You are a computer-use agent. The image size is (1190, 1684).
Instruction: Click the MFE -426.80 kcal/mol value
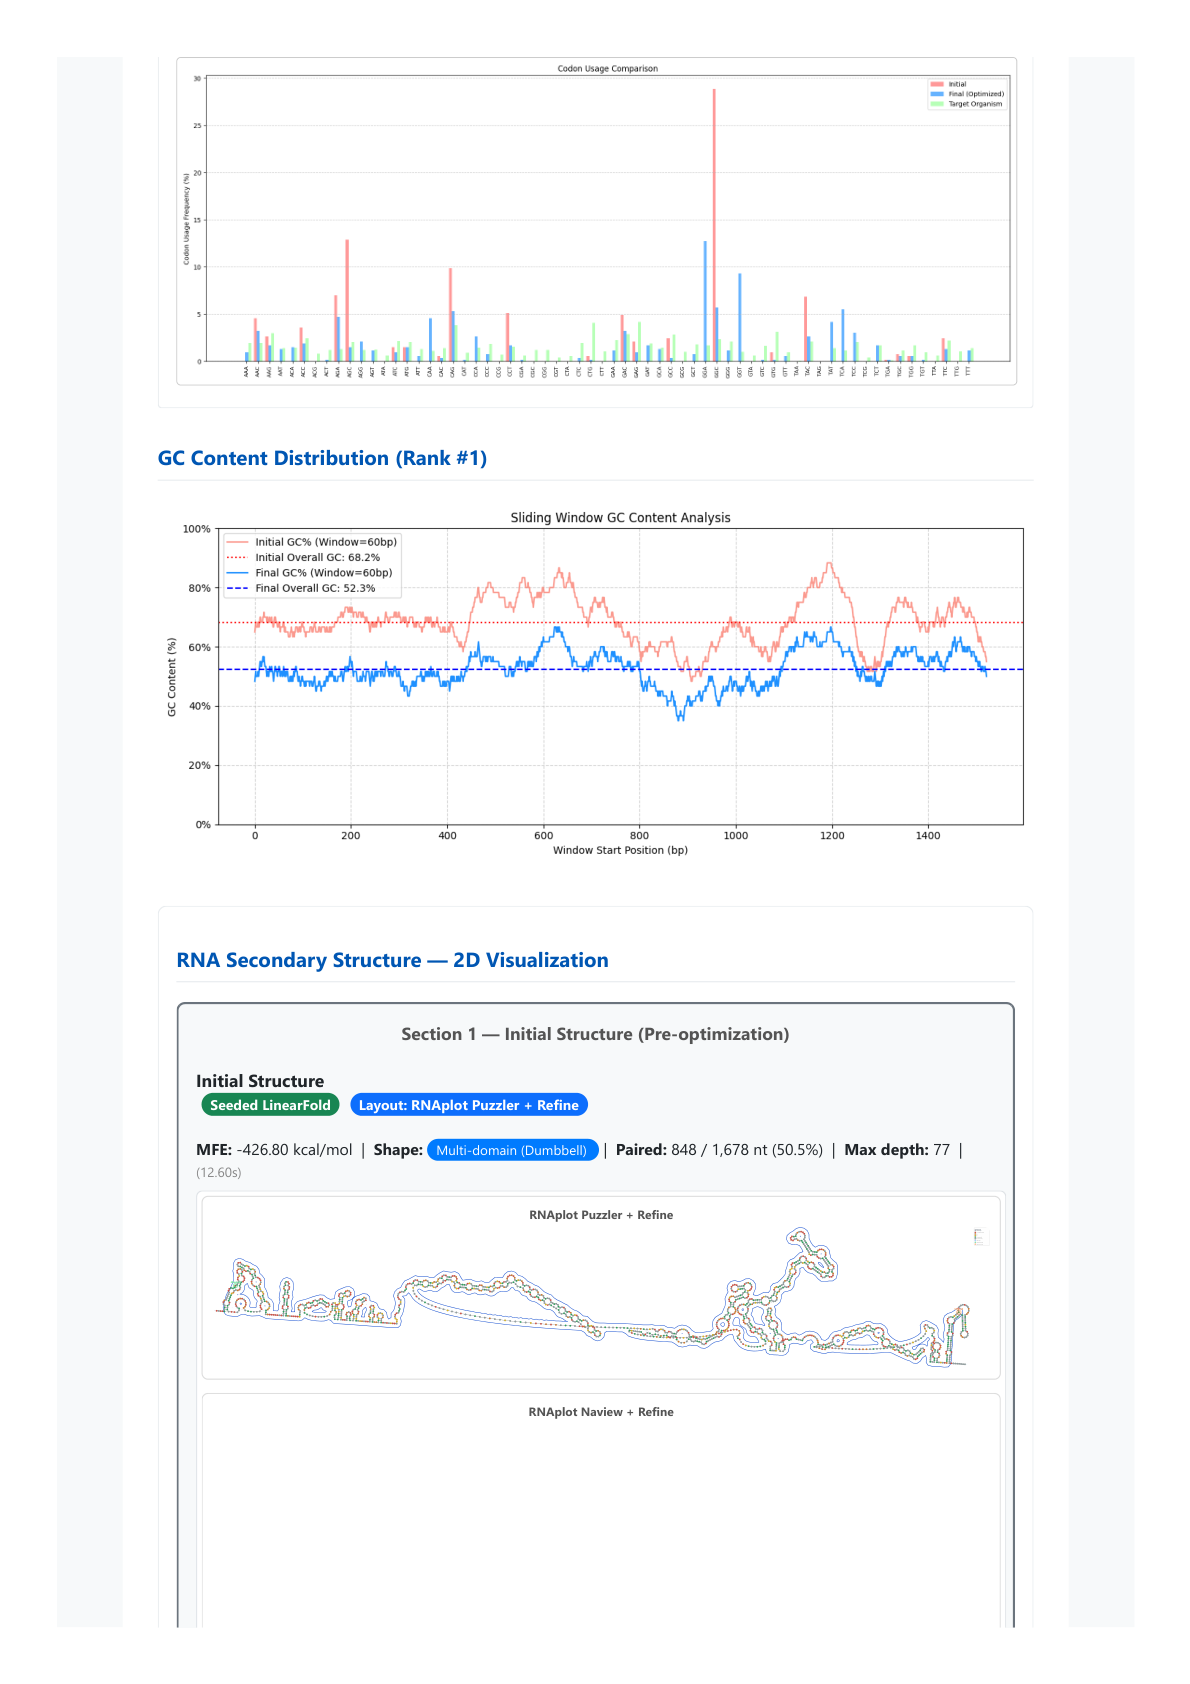tap(294, 1150)
